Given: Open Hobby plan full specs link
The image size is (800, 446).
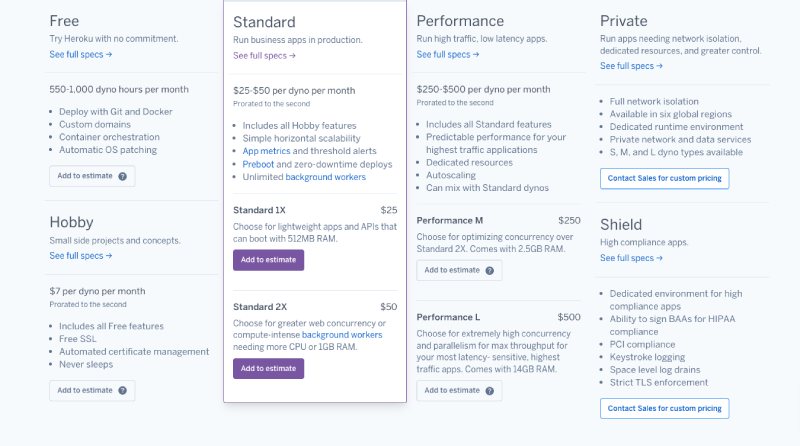Looking at the screenshot, I should [x=81, y=256].
